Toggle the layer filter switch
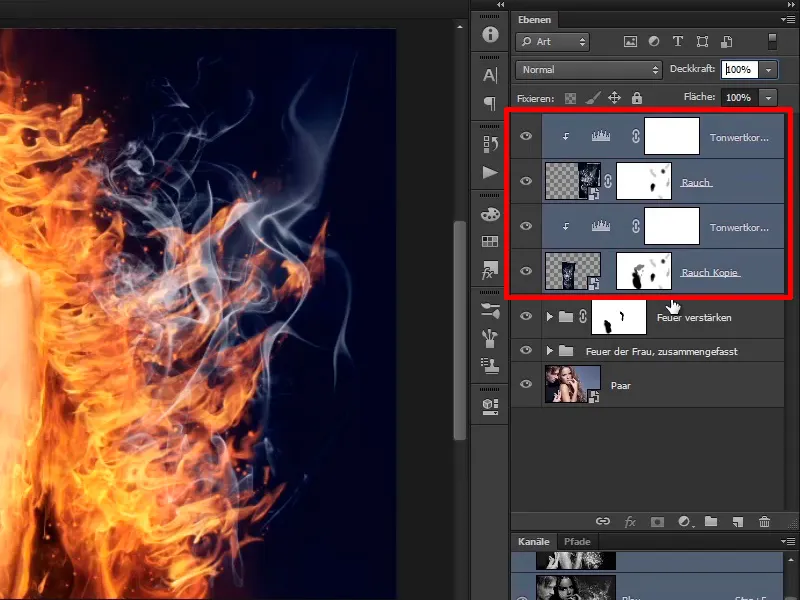Image resolution: width=800 pixels, height=600 pixels. [772, 42]
